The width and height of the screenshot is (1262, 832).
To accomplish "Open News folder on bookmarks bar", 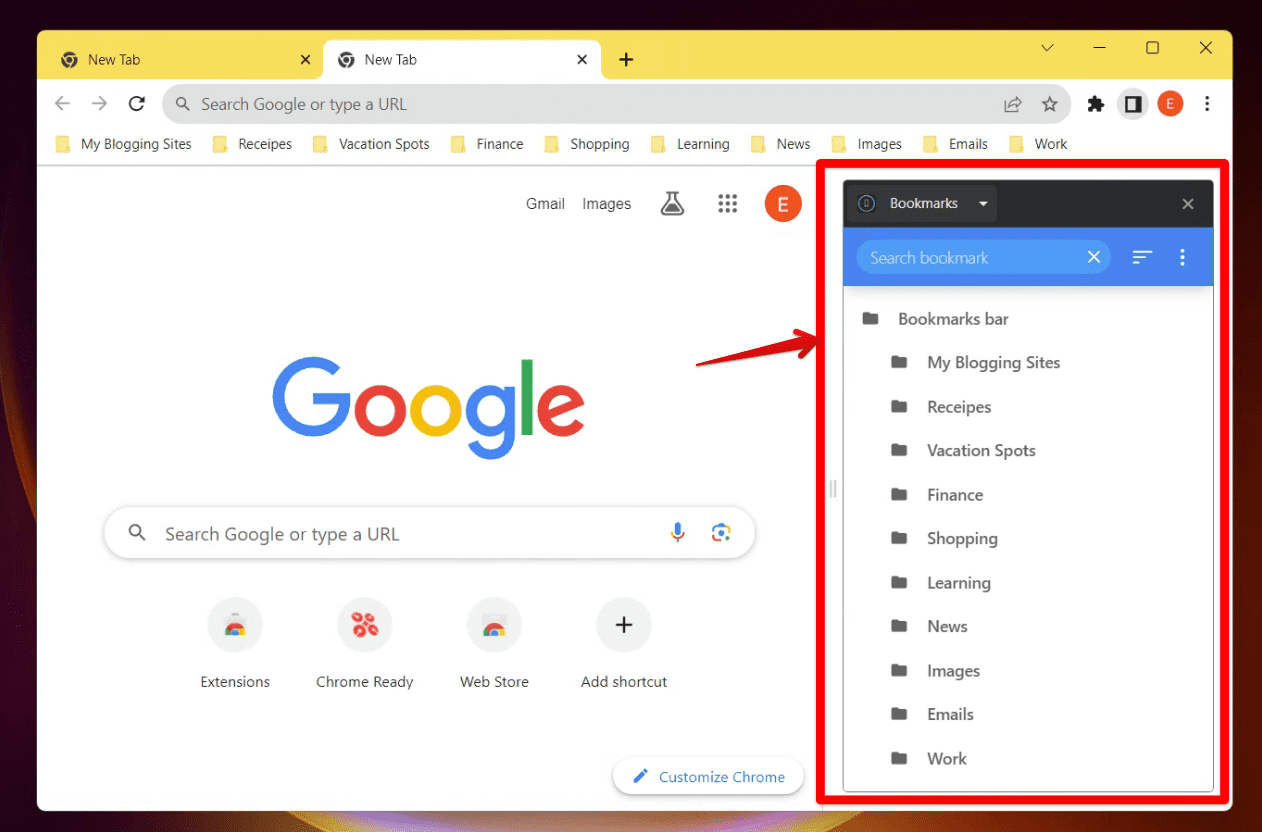I will (x=780, y=144).
